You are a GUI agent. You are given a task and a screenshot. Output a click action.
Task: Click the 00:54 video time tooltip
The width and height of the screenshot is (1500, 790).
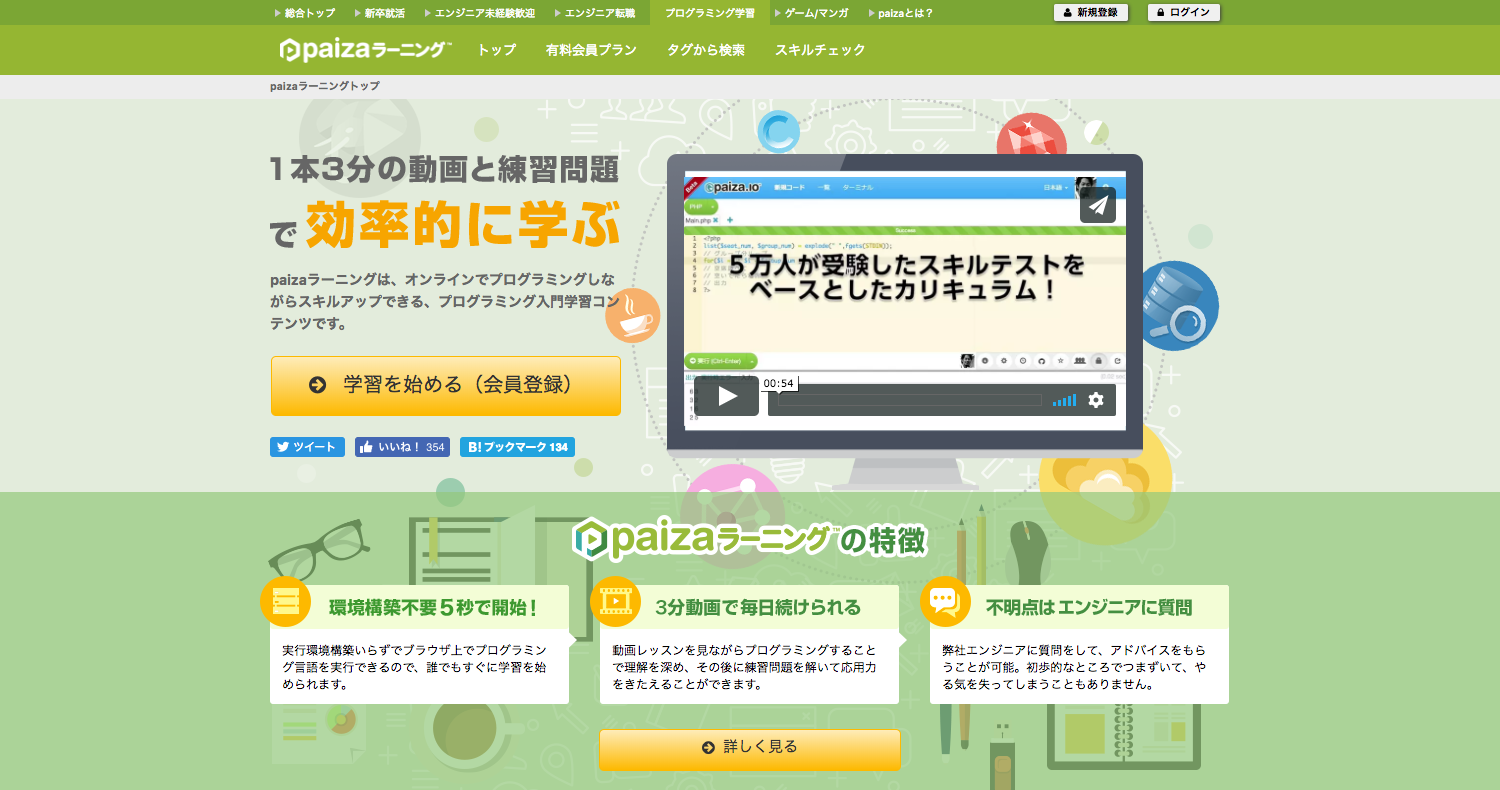click(778, 383)
